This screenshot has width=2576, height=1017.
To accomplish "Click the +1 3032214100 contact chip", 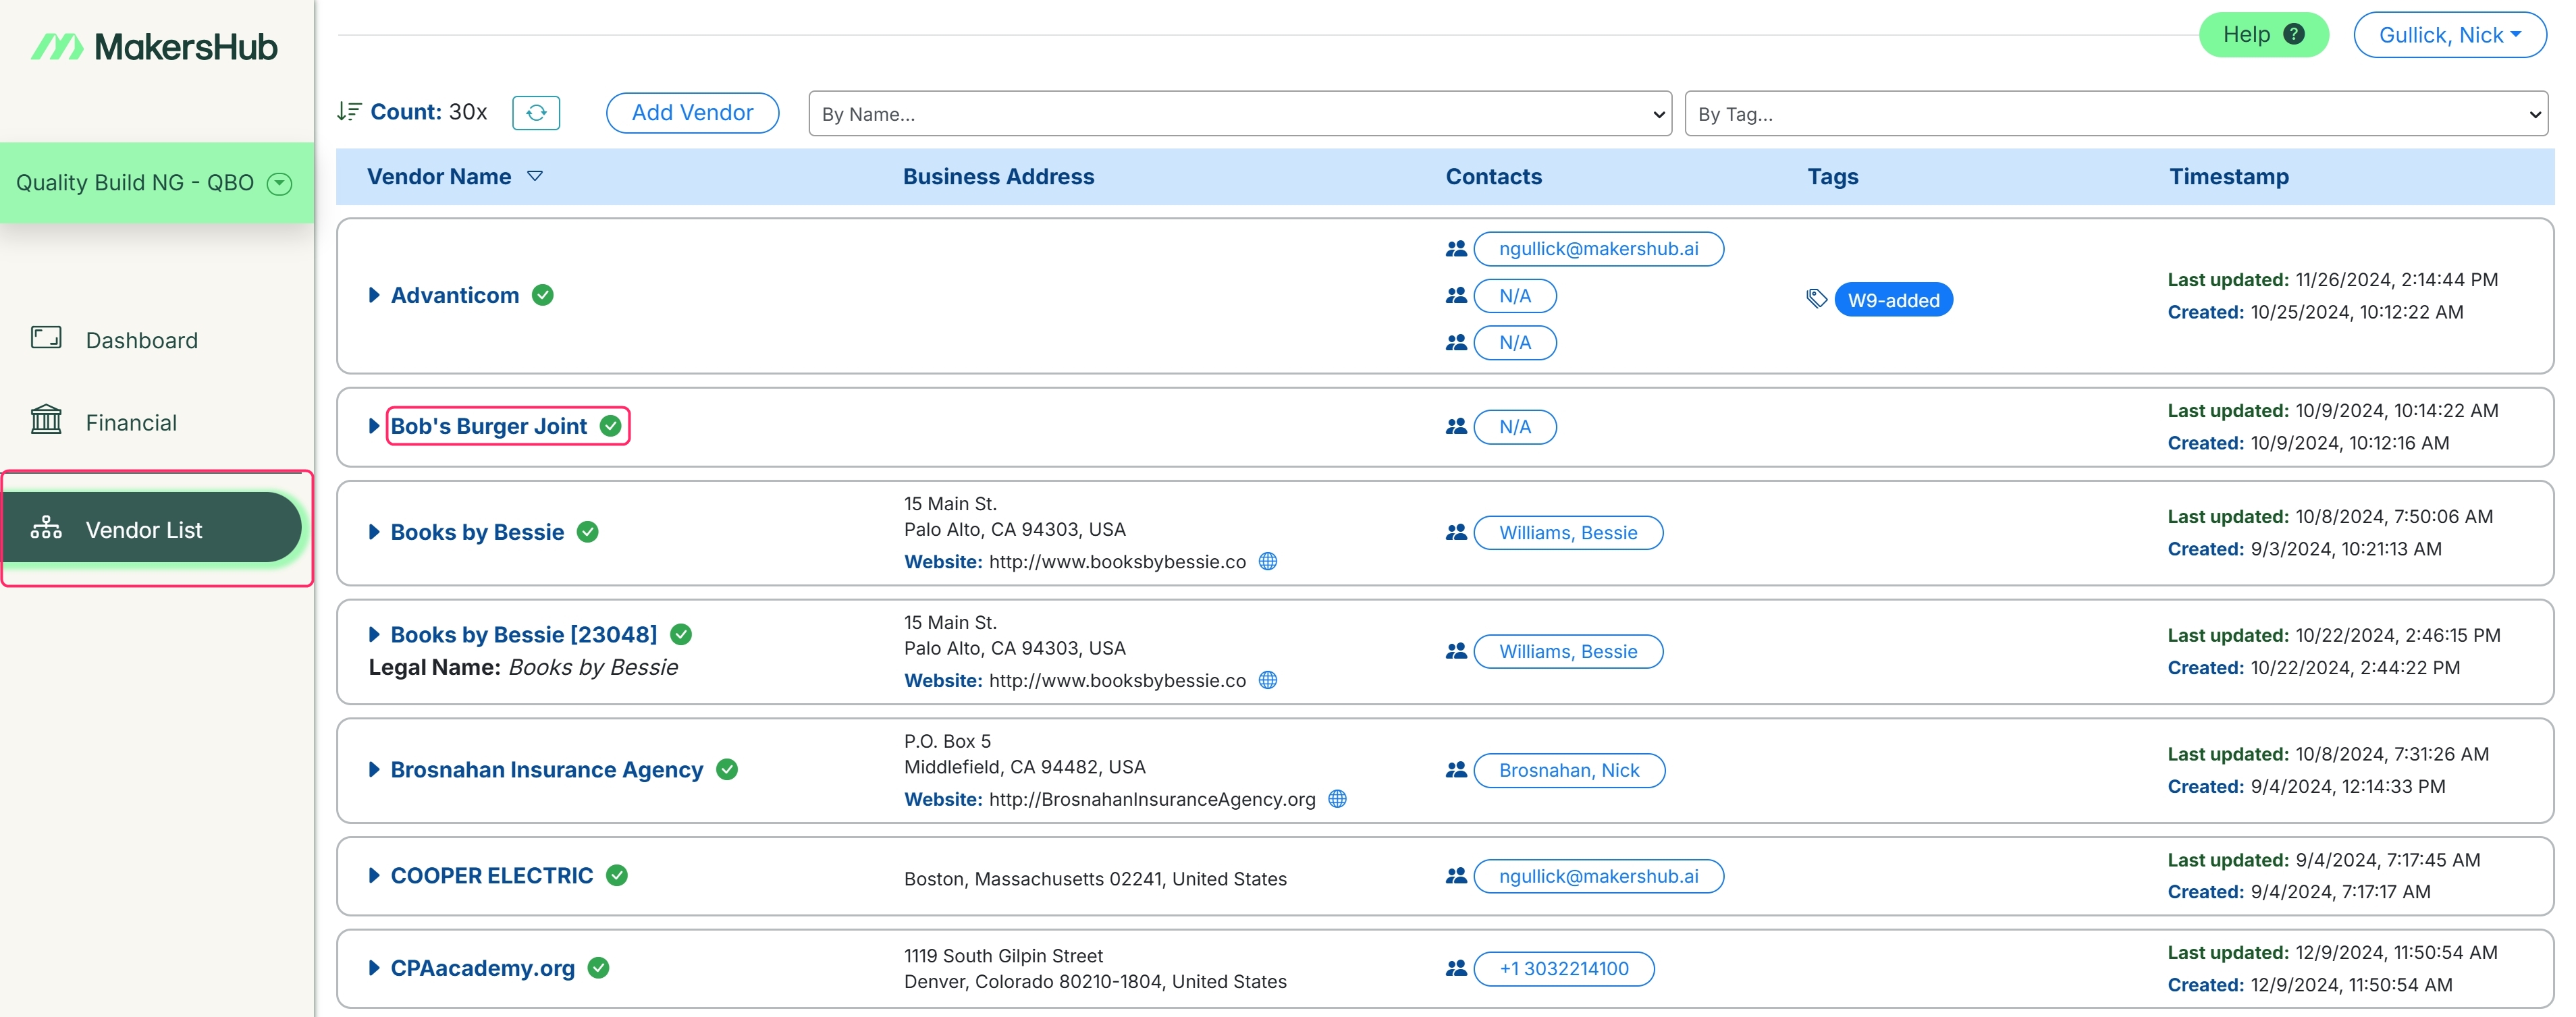I will click(1564, 968).
